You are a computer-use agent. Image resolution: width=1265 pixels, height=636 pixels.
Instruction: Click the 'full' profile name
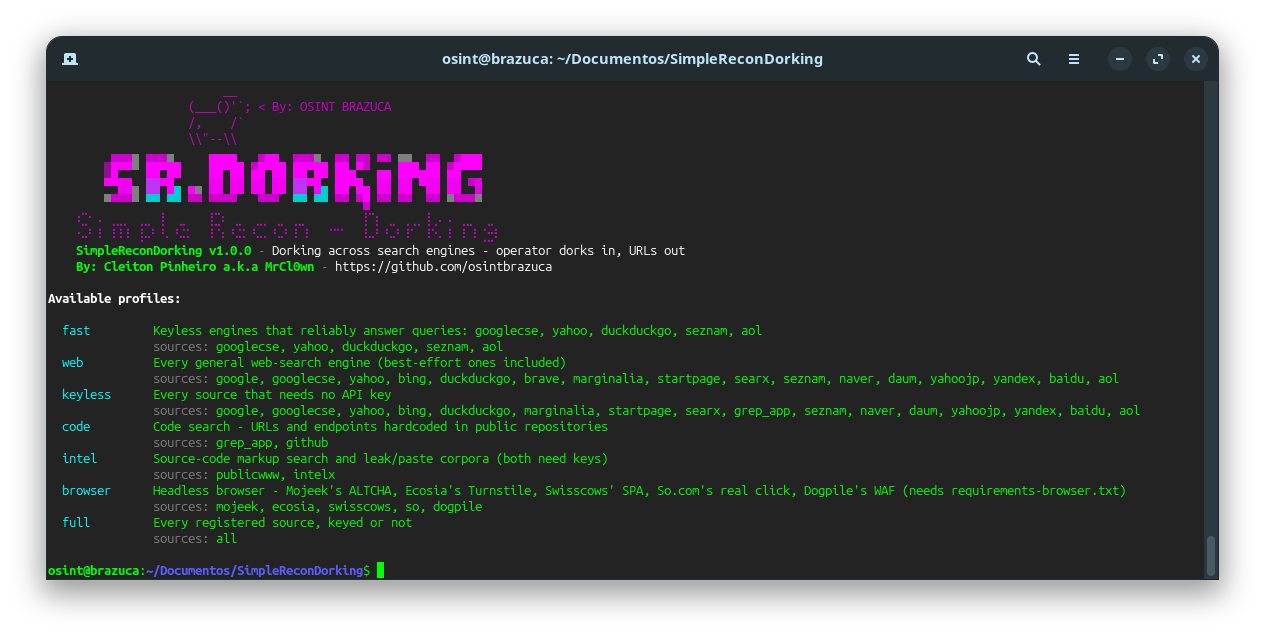click(76, 523)
